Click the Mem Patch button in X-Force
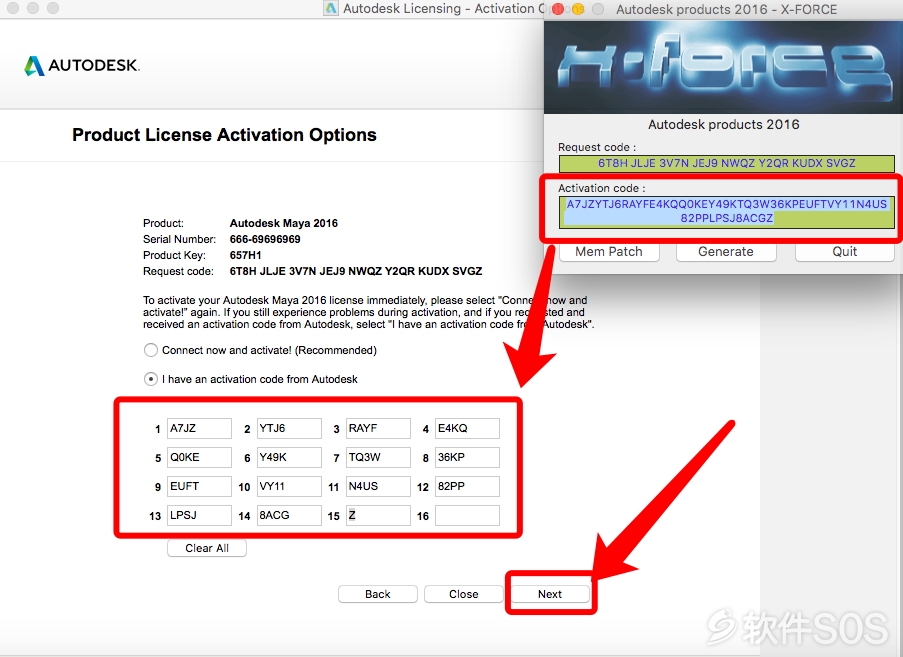 pos(609,252)
